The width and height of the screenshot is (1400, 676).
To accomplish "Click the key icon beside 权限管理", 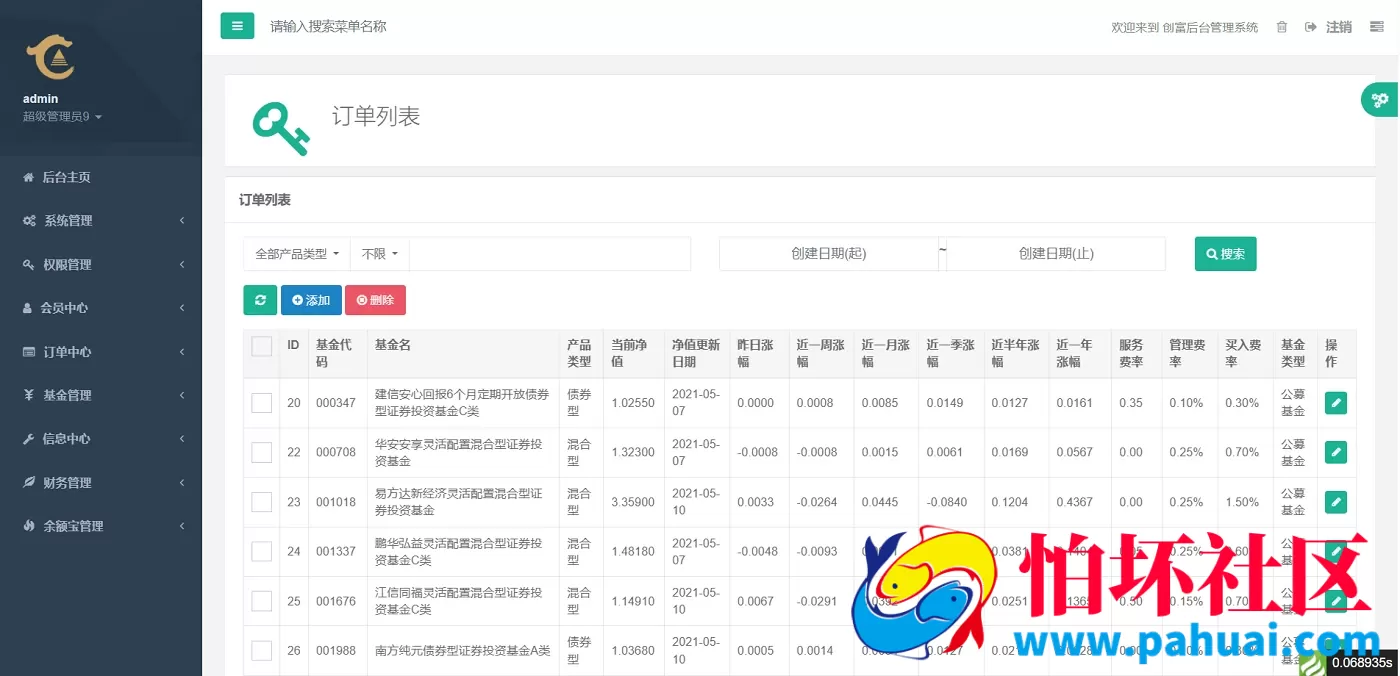I will point(29,265).
